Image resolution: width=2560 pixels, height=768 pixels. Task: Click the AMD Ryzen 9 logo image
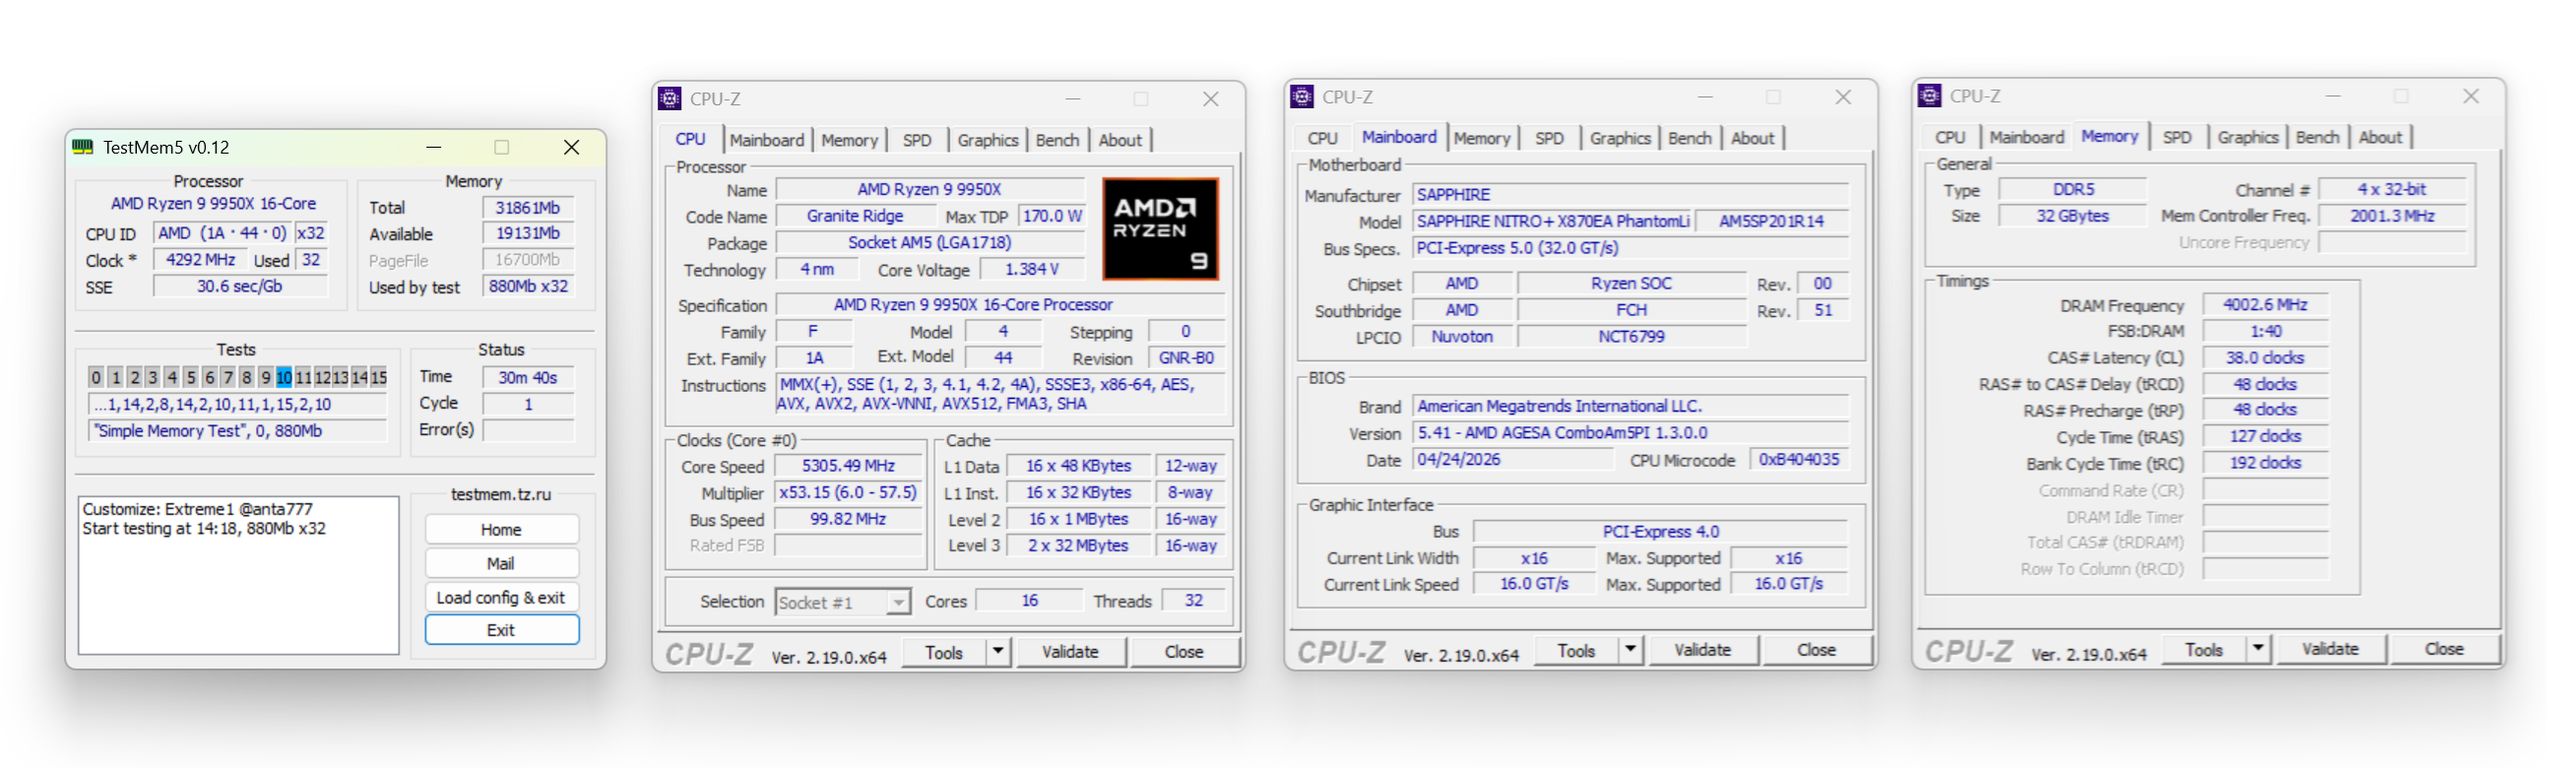point(1160,229)
